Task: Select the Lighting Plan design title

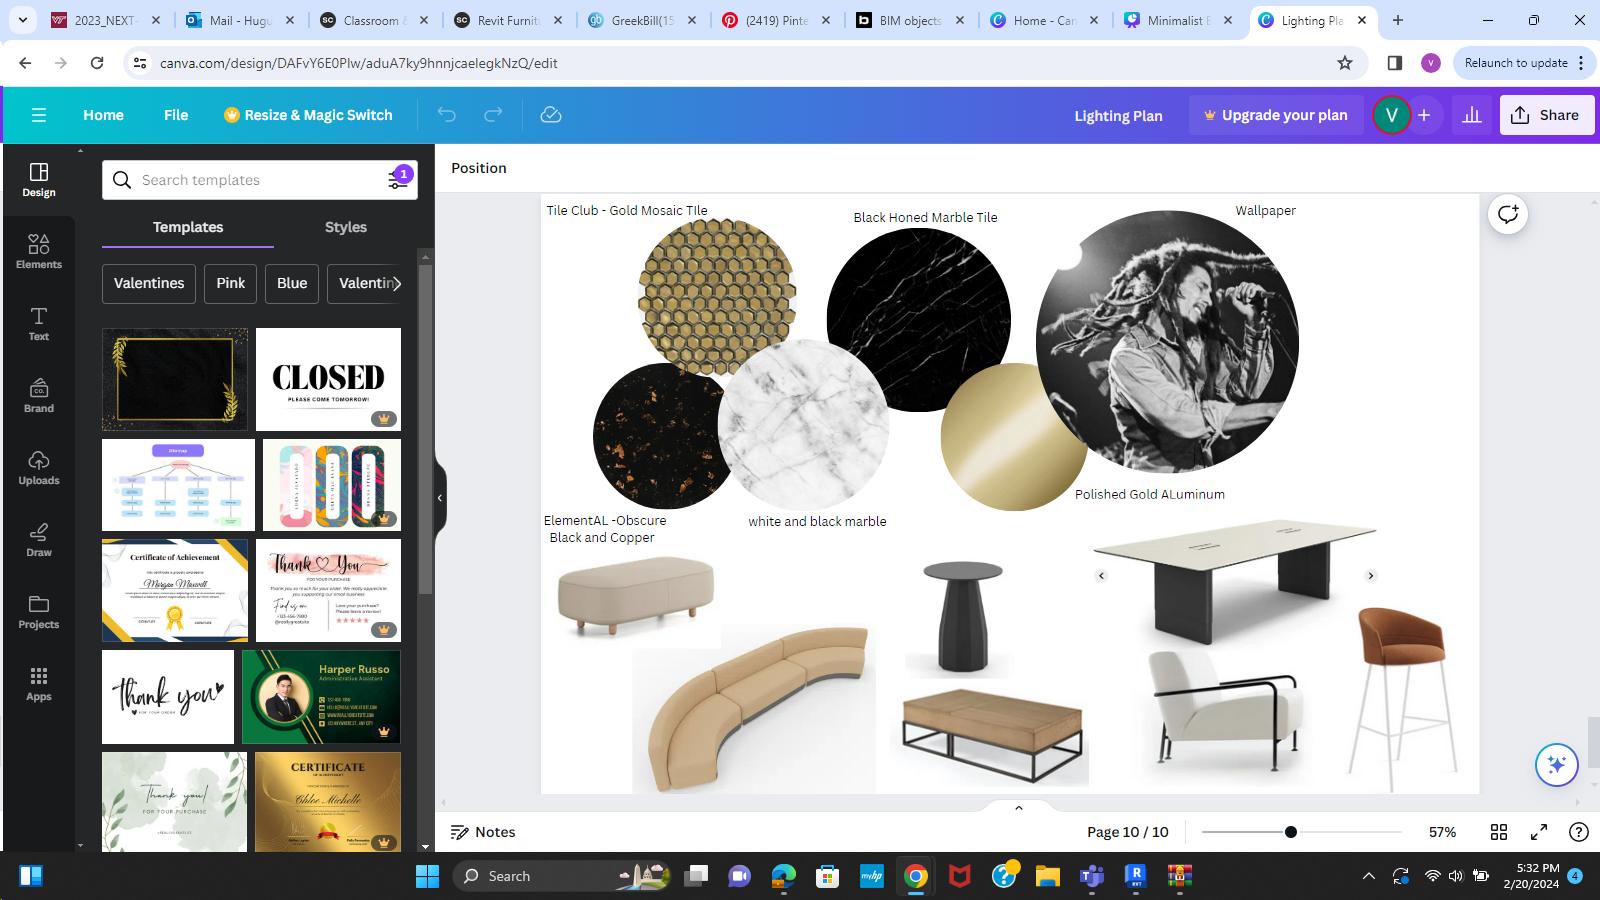Action: coord(1118,115)
